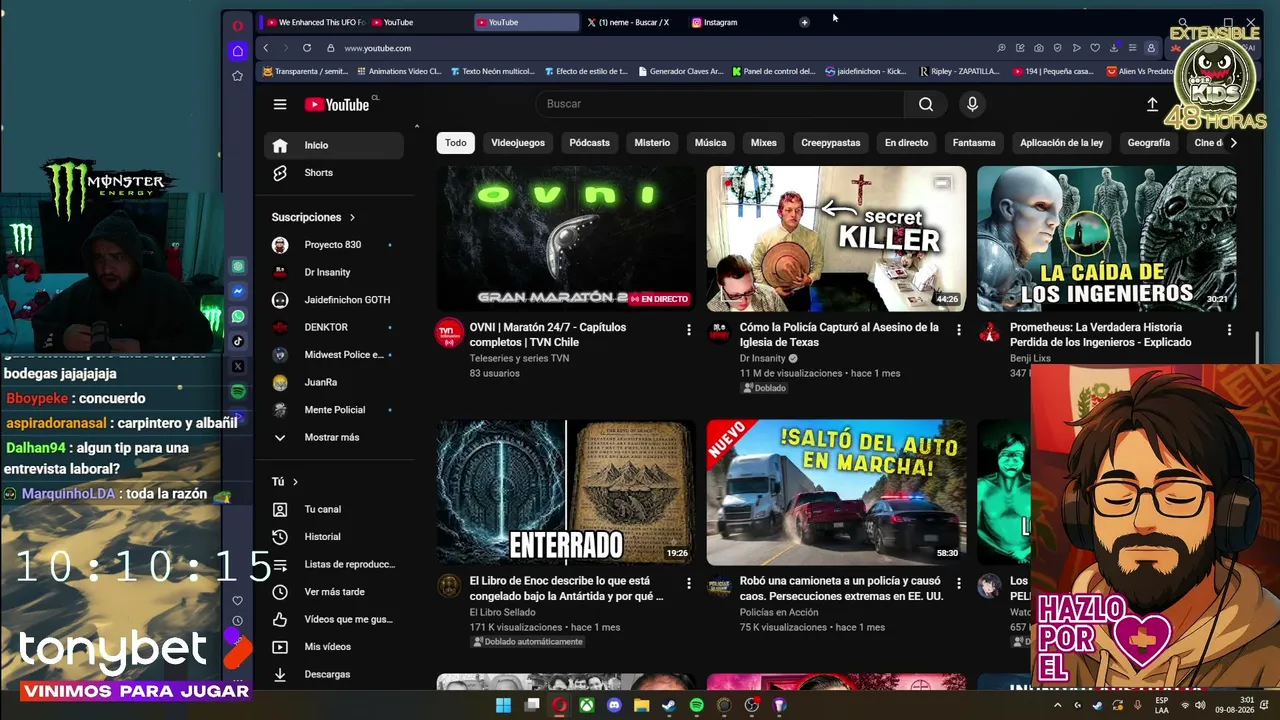This screenshot has width=1280, height=720.
Task: Click the upload arrow icon in YouTube header
Action: [1152, 104]
